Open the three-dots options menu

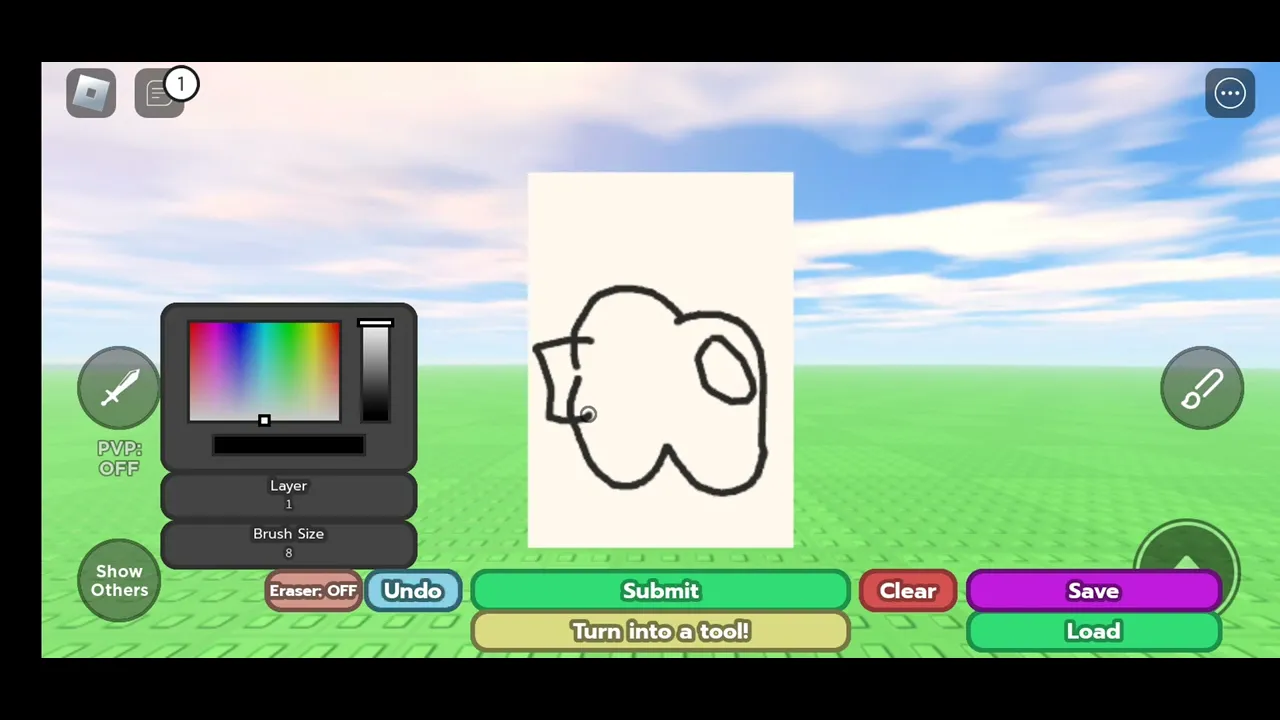(1230, 93)
